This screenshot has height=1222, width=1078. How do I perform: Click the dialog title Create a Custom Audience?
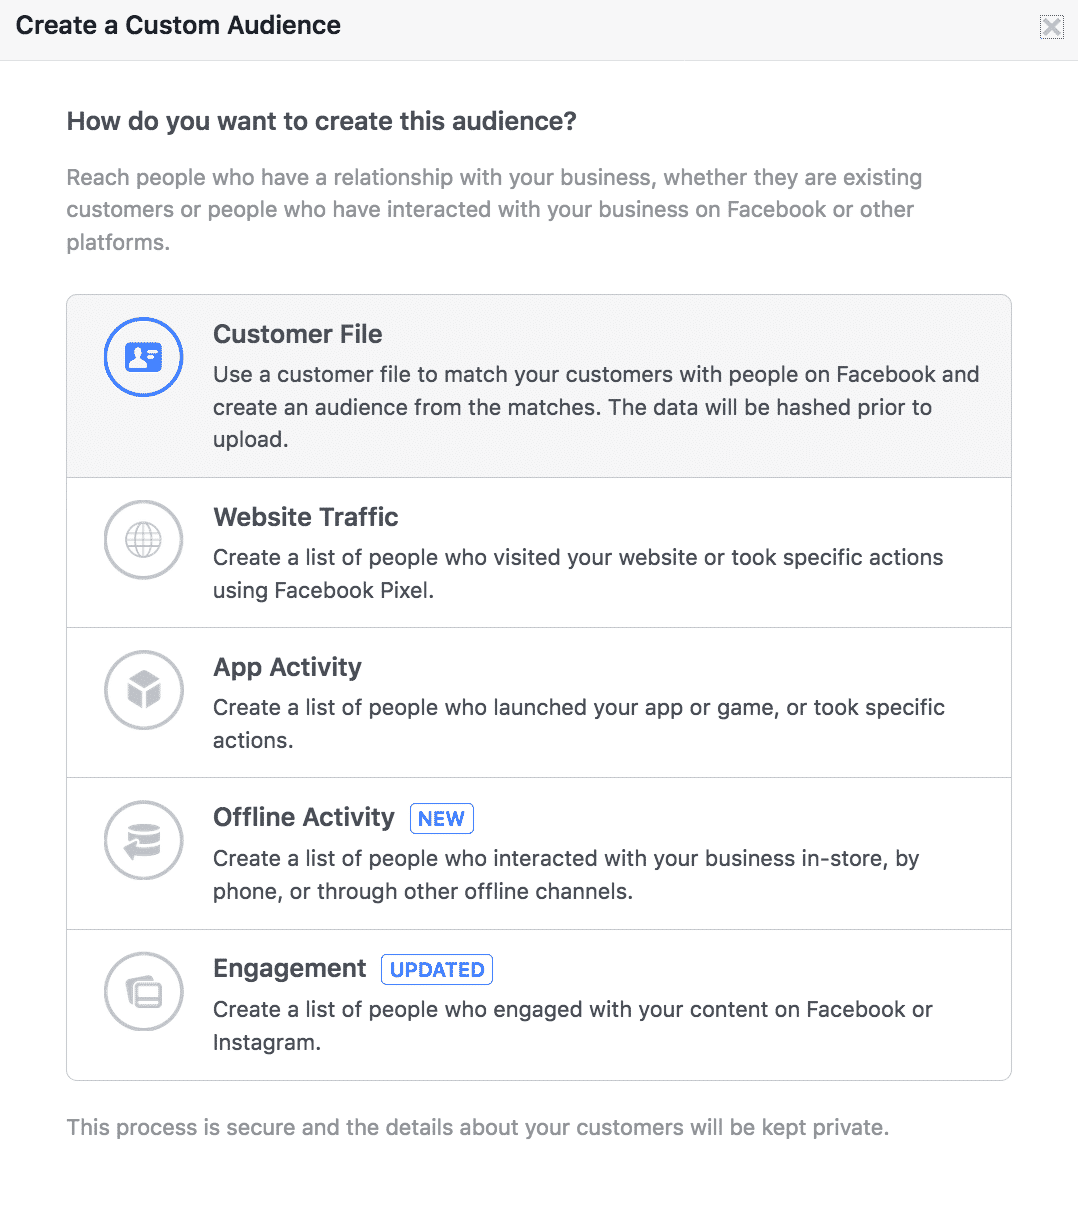(178, 26)
